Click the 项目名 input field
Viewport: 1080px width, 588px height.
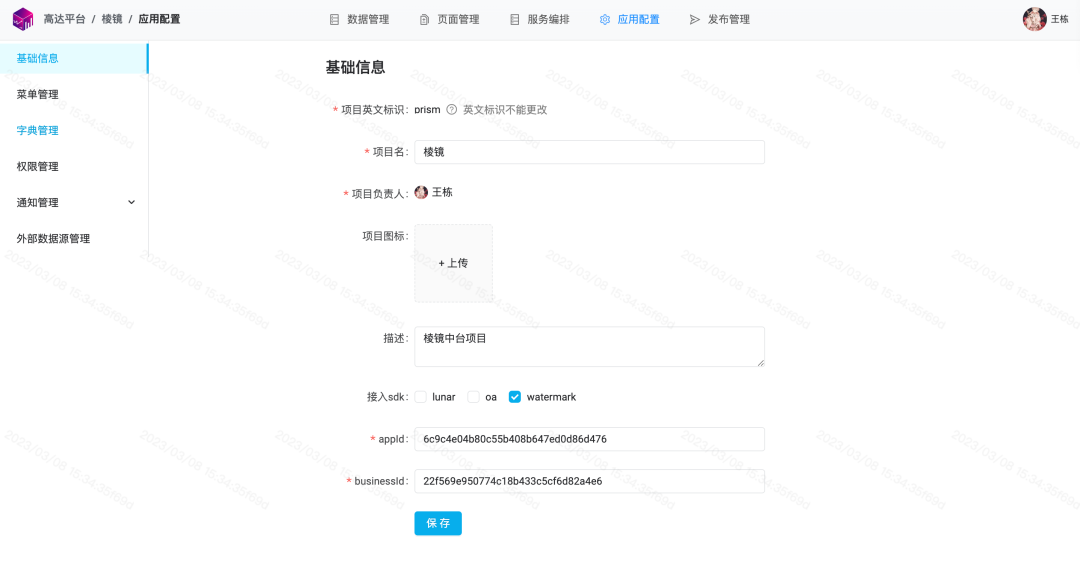590,152
